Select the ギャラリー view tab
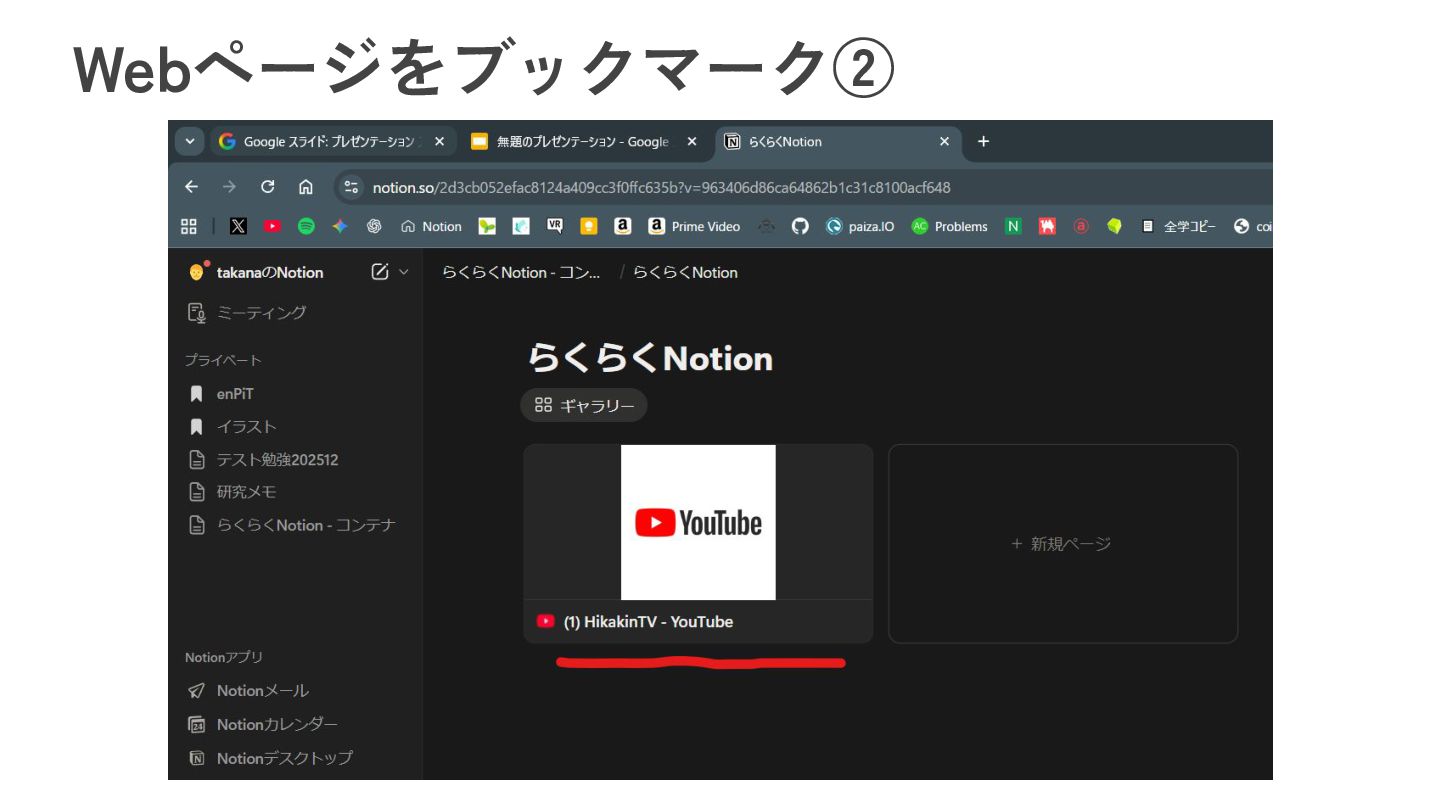This screenshot has width=1440, height=810. (x=584, y=405)
